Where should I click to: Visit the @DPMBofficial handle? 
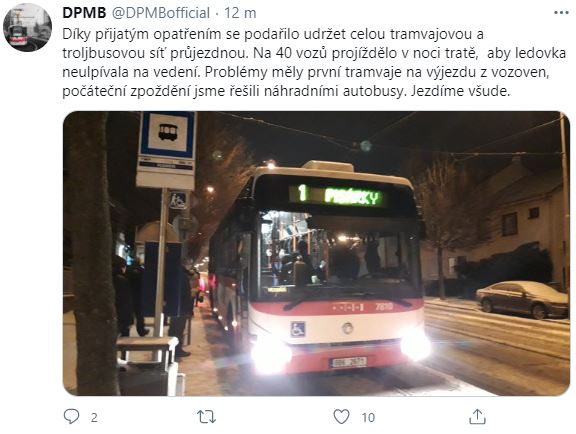[x=161, y=13]
